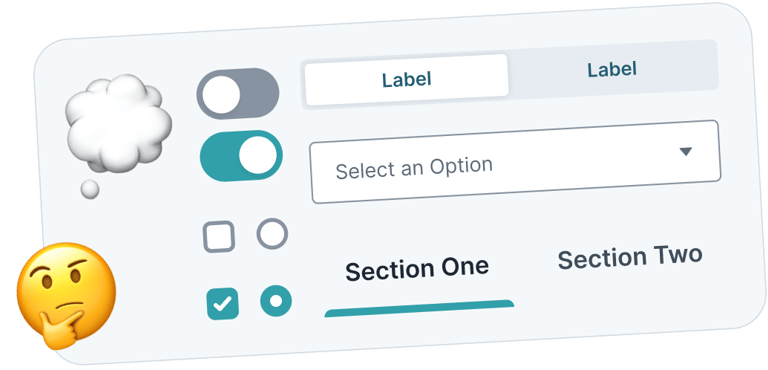Click the dropdown arrow triangle

686,151
